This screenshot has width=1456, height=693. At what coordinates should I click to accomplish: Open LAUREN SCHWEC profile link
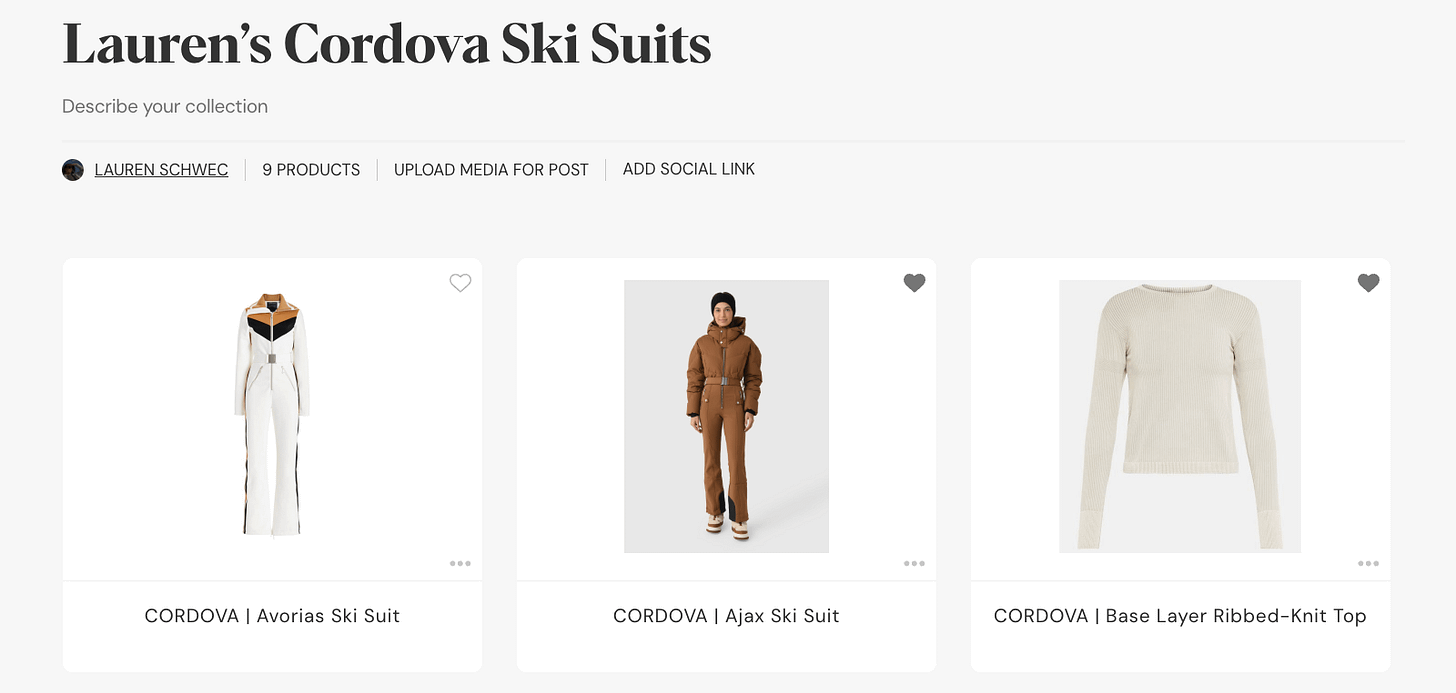[x=161, y=170]
